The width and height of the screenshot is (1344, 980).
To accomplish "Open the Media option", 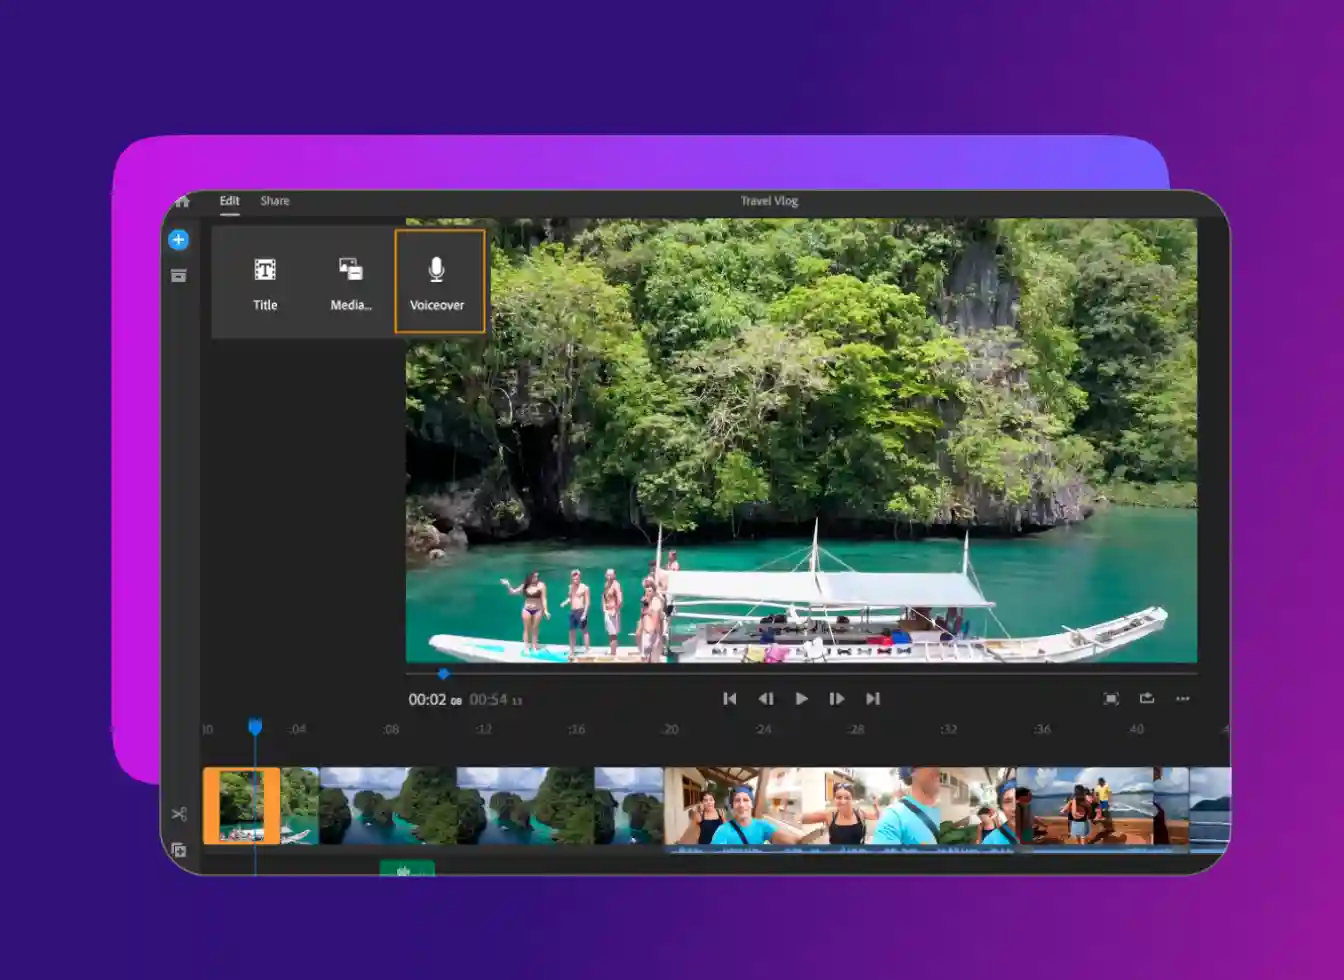I will pos(351,283).
